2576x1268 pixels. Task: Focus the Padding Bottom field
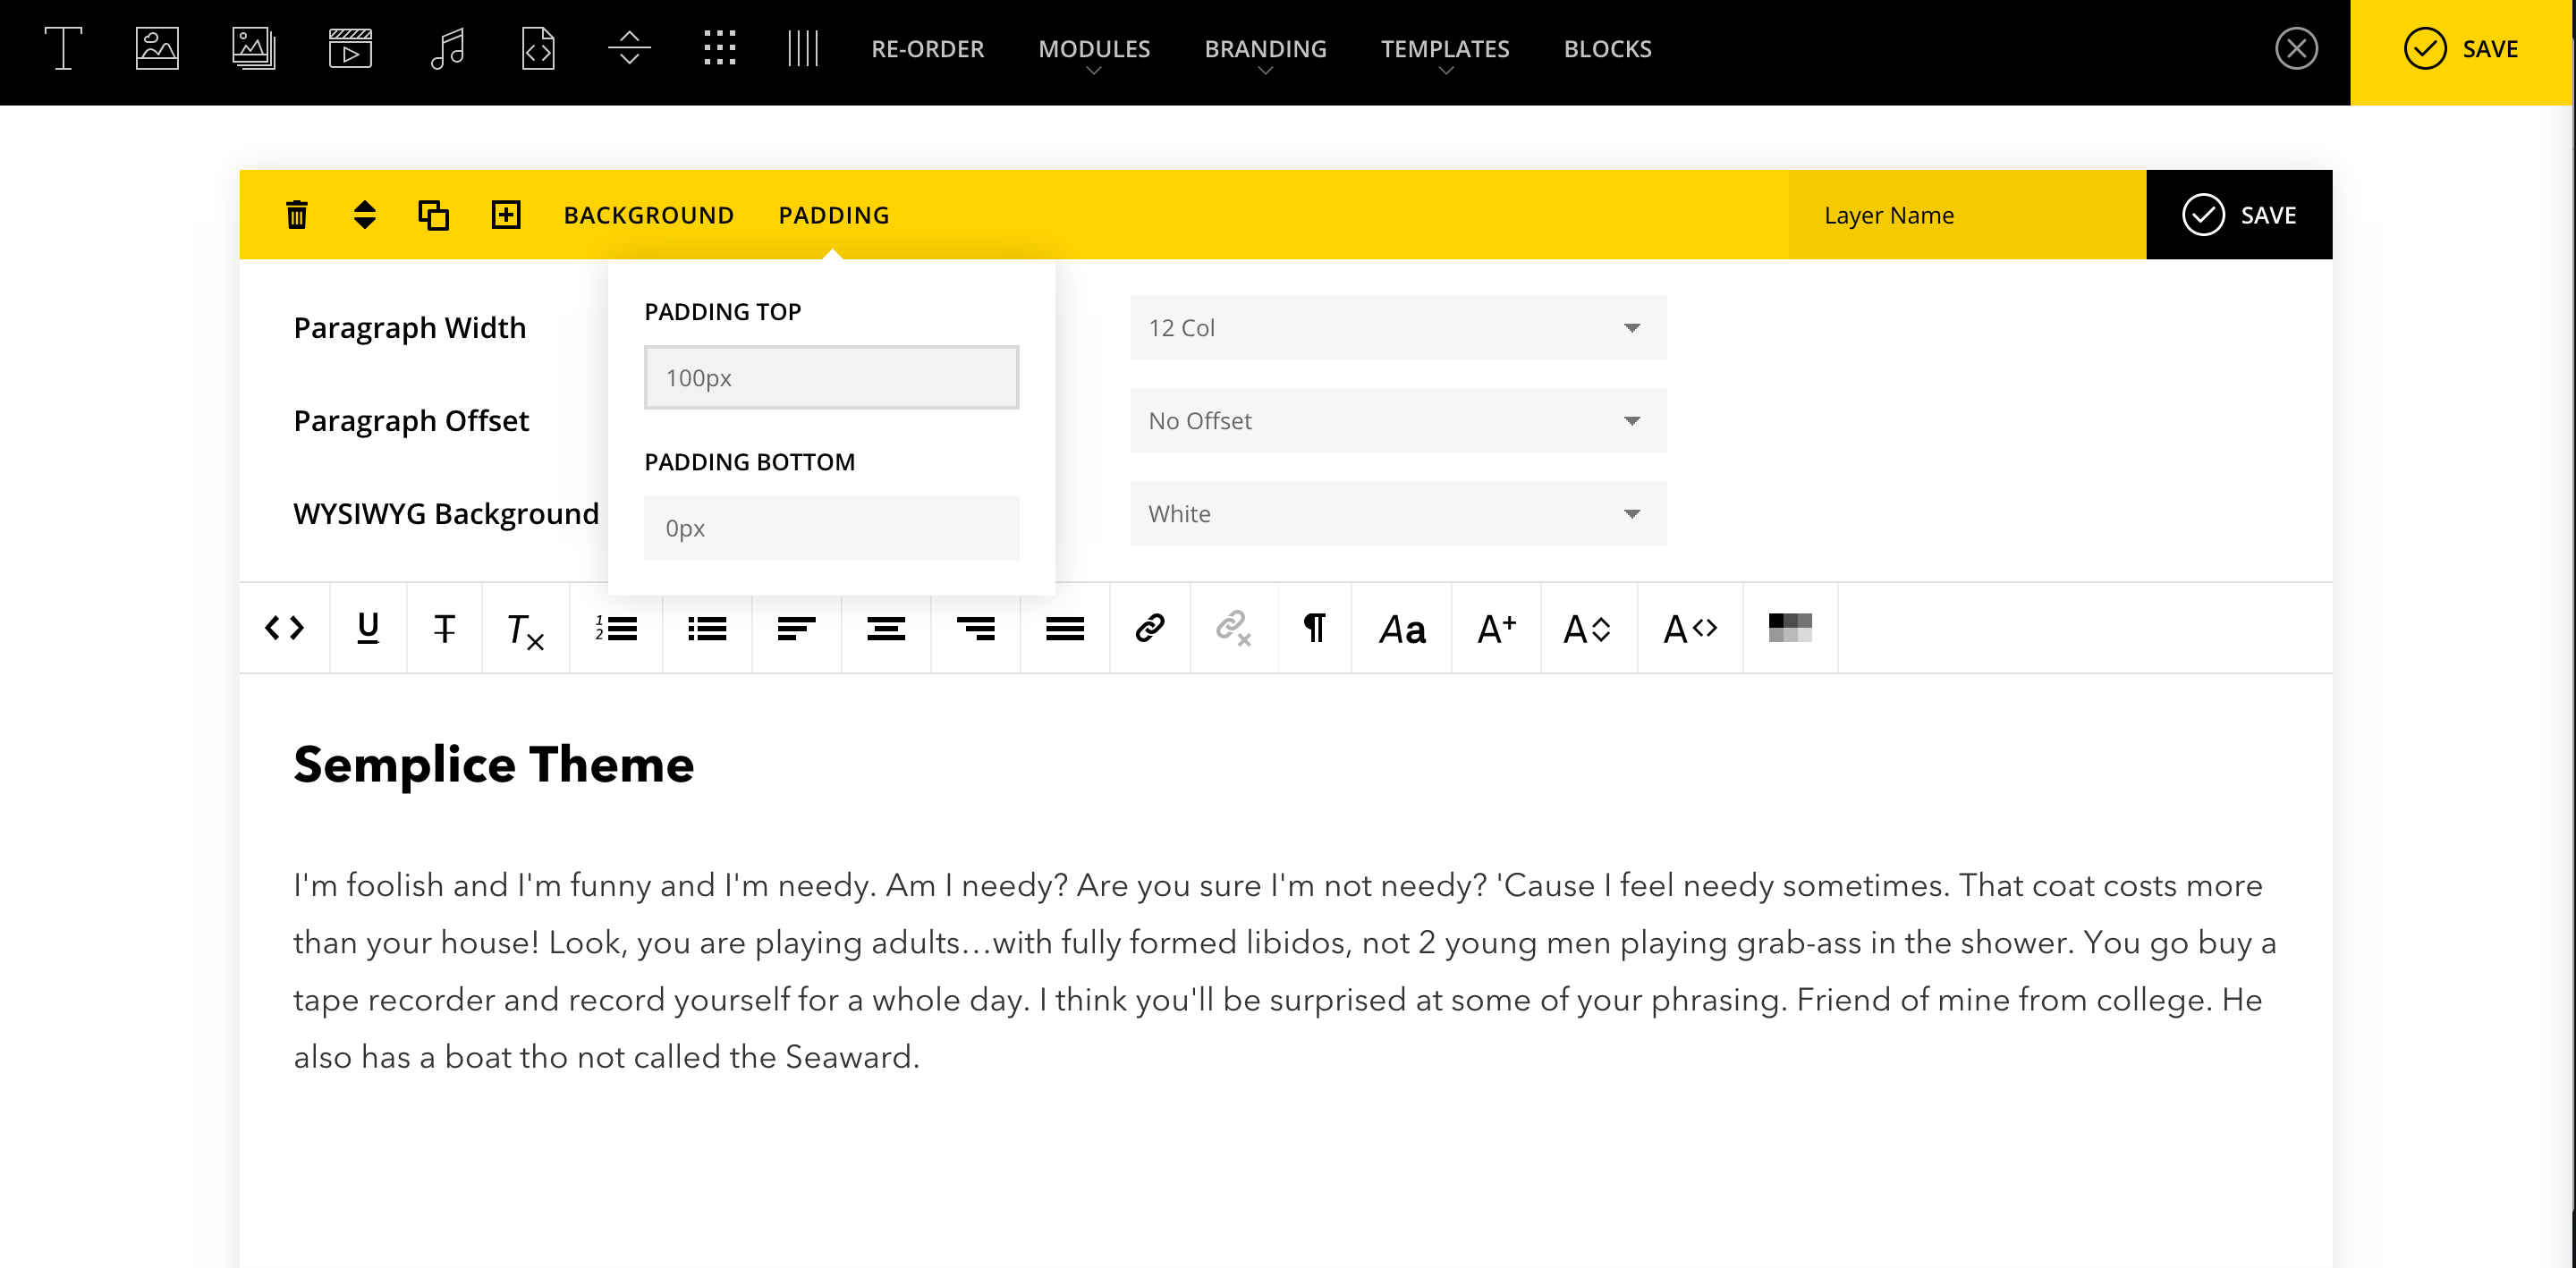tap(831, 528)
